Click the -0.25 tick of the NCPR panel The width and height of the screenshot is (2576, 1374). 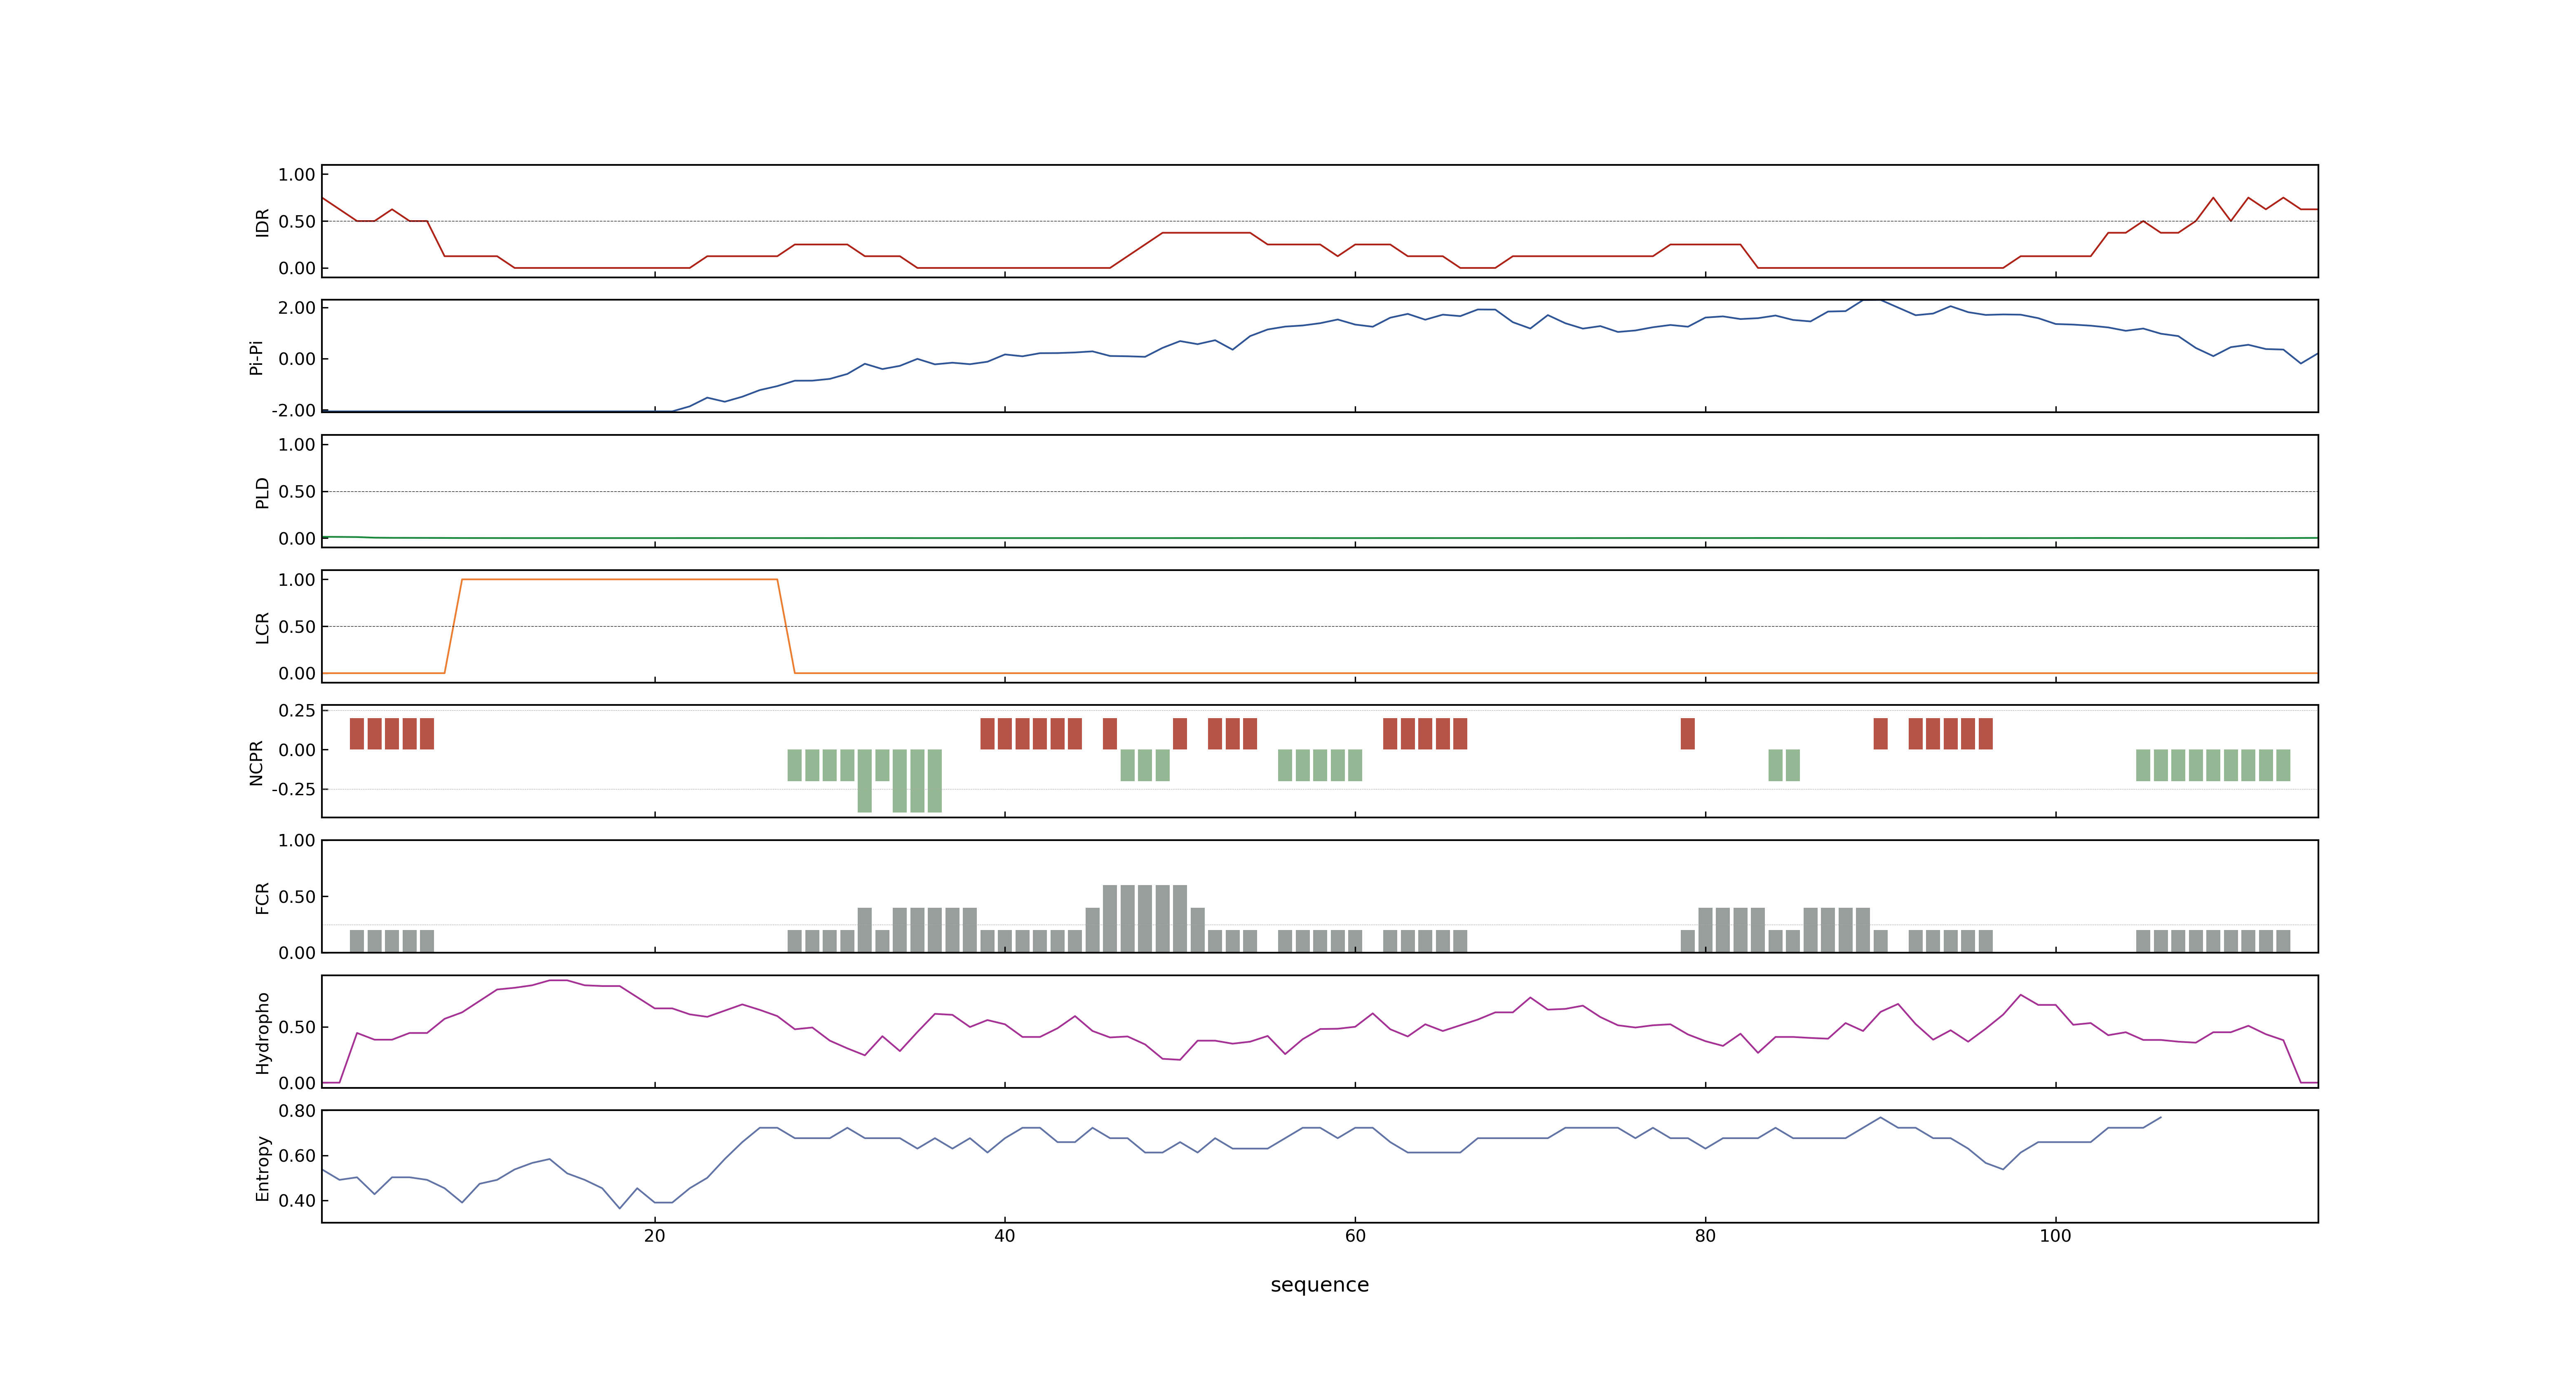point(293,789)
